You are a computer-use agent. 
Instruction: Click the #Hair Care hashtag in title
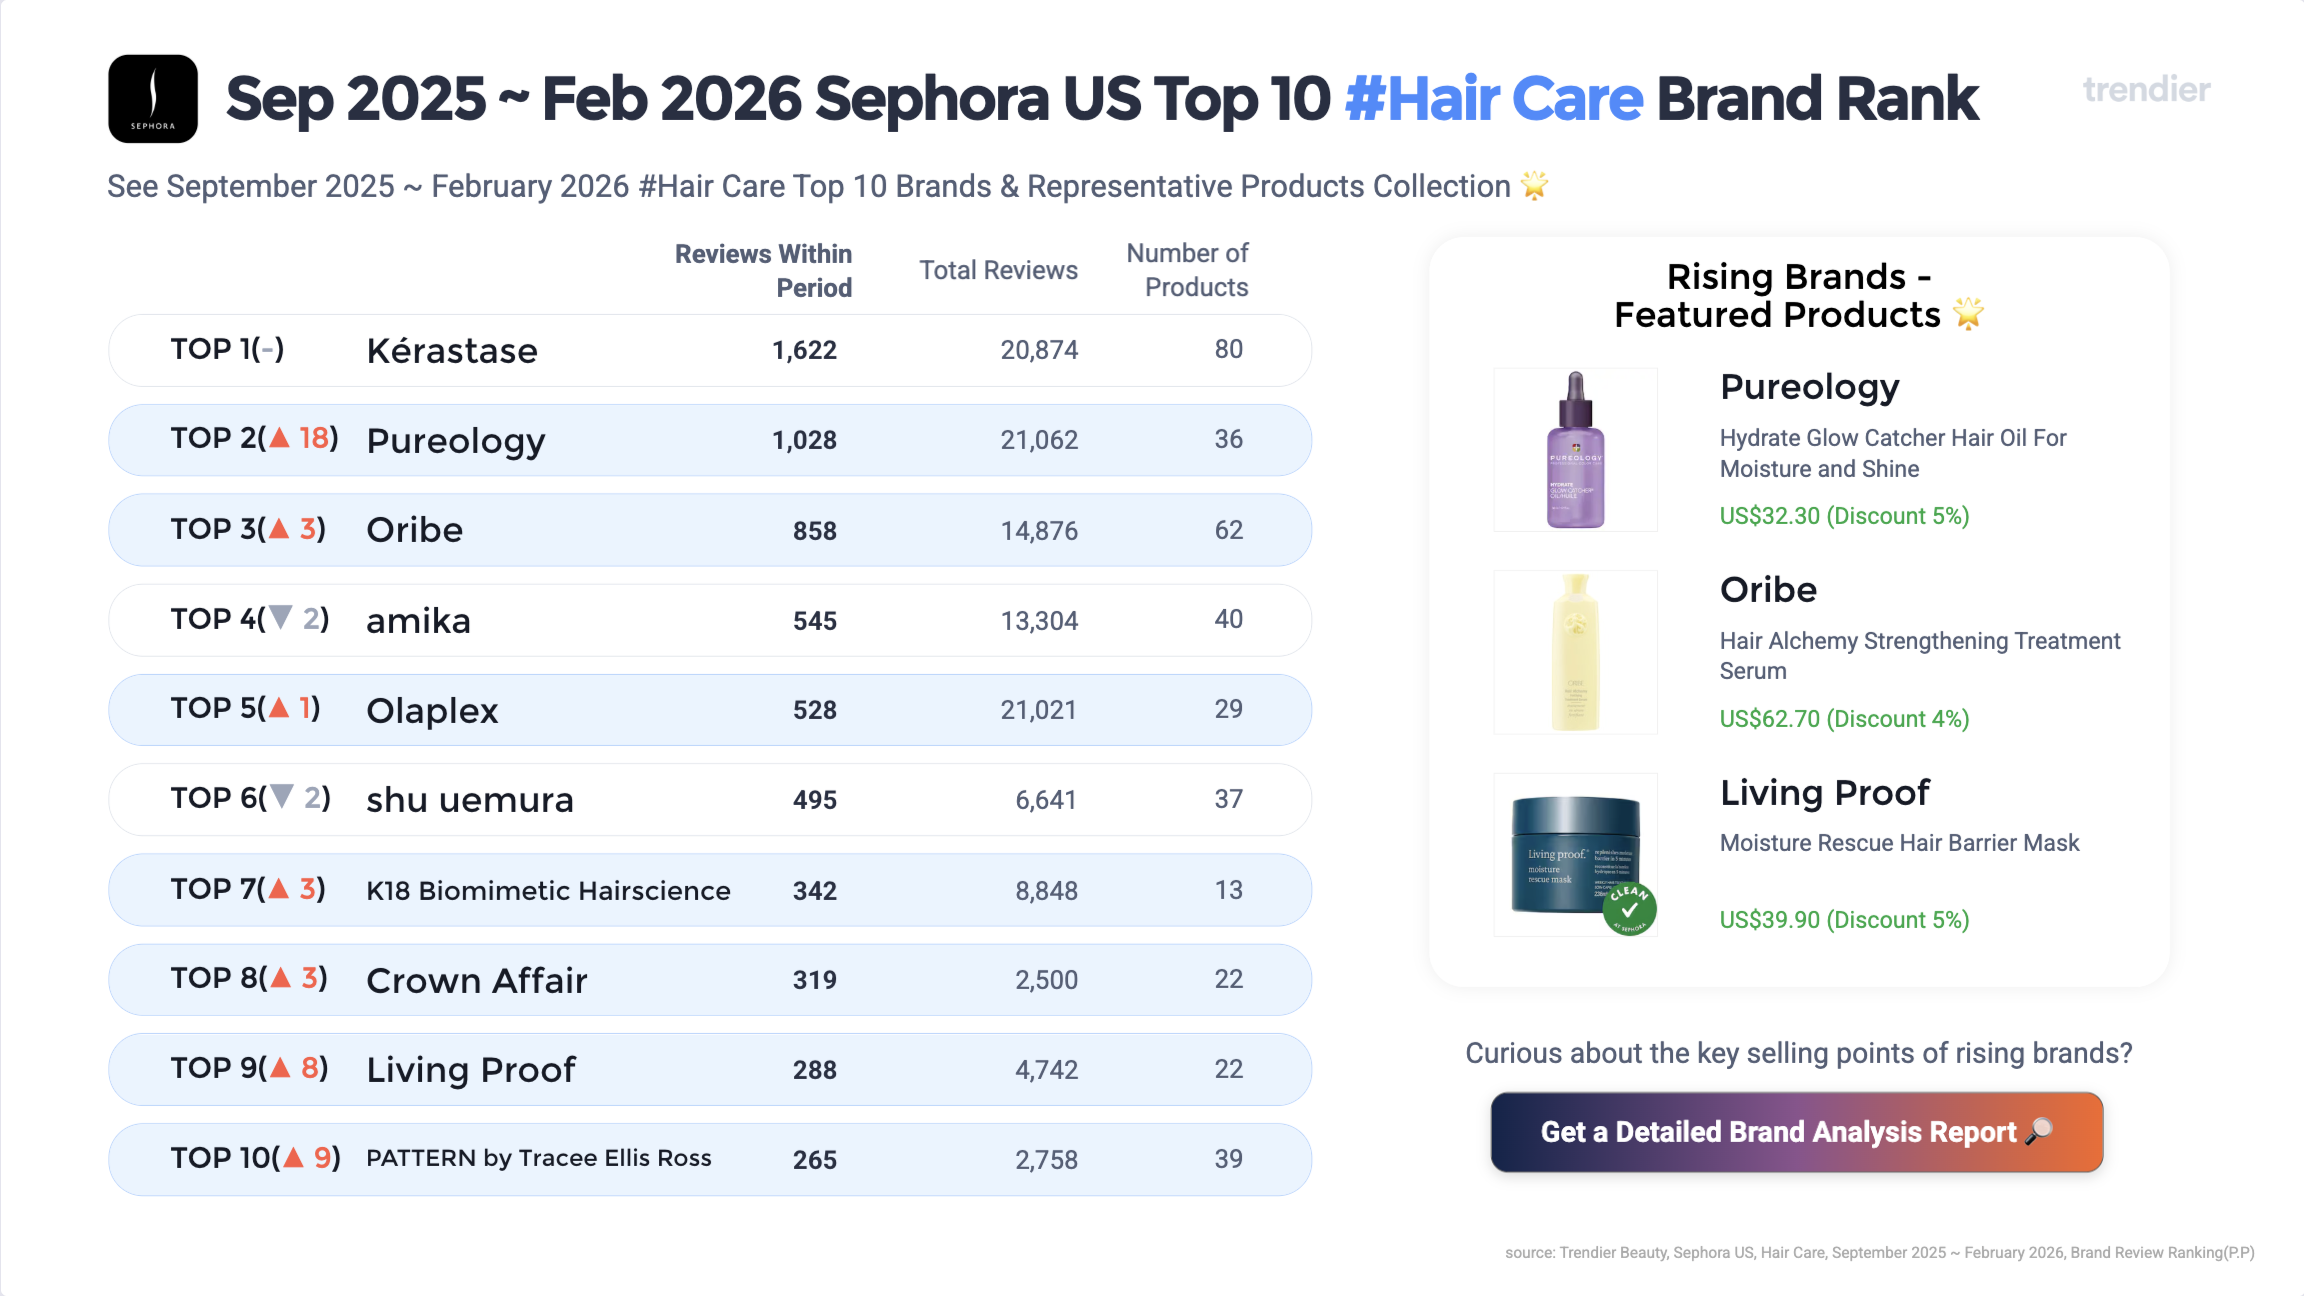1493,99
